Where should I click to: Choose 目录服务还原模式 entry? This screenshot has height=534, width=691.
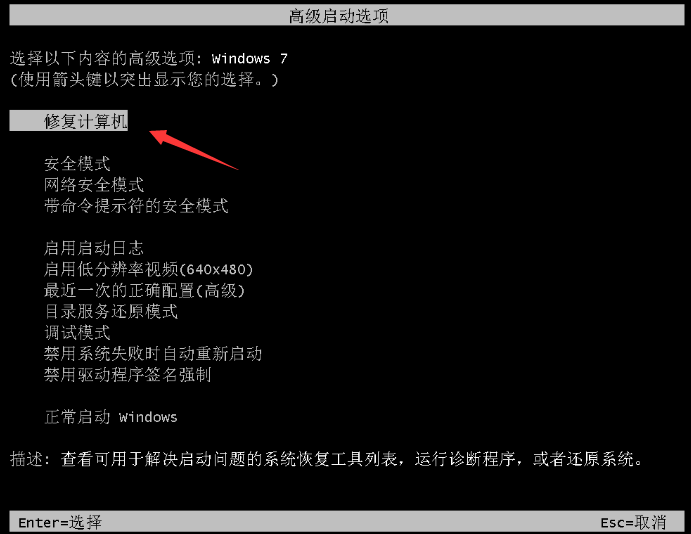pos(111,311)
